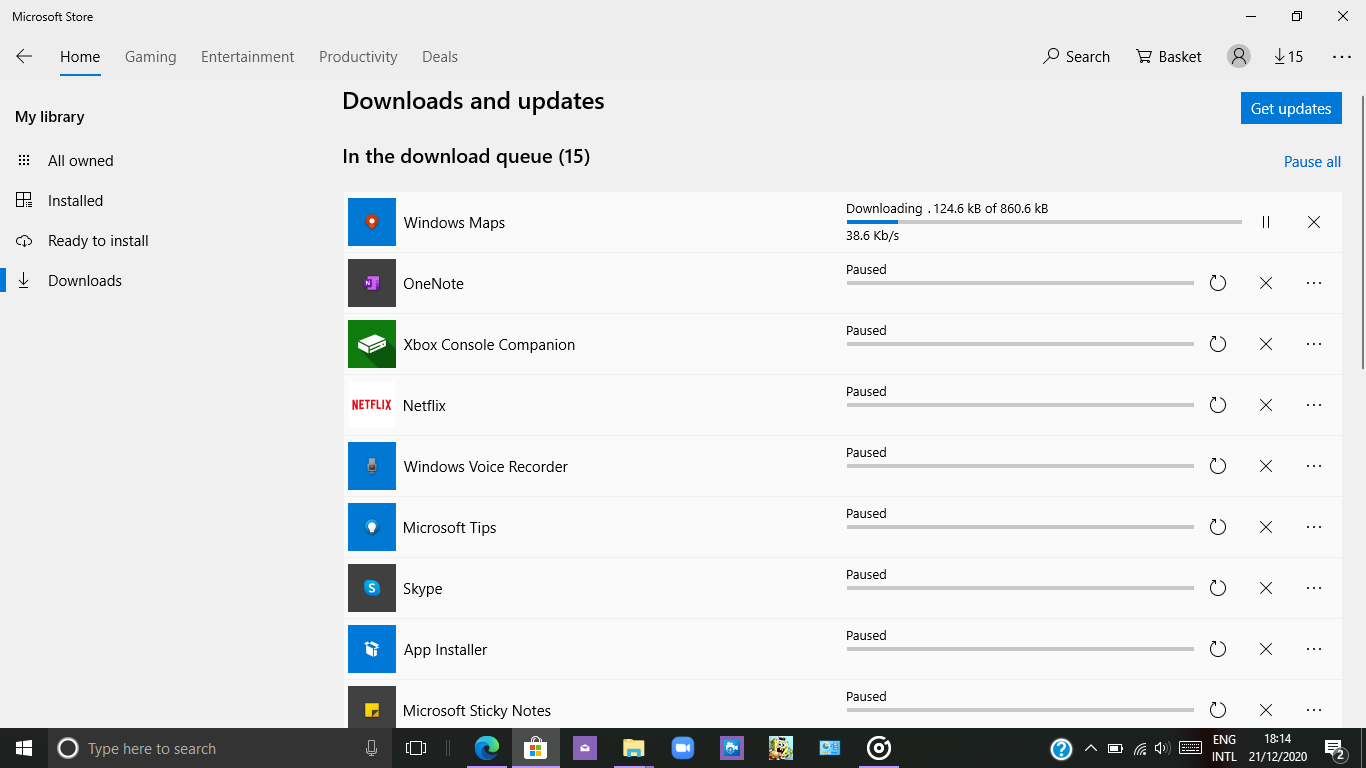Screen dimensions: 1366x768
Task: Open Microsoft Edge from the taskbar
Action: coord(487,748)
